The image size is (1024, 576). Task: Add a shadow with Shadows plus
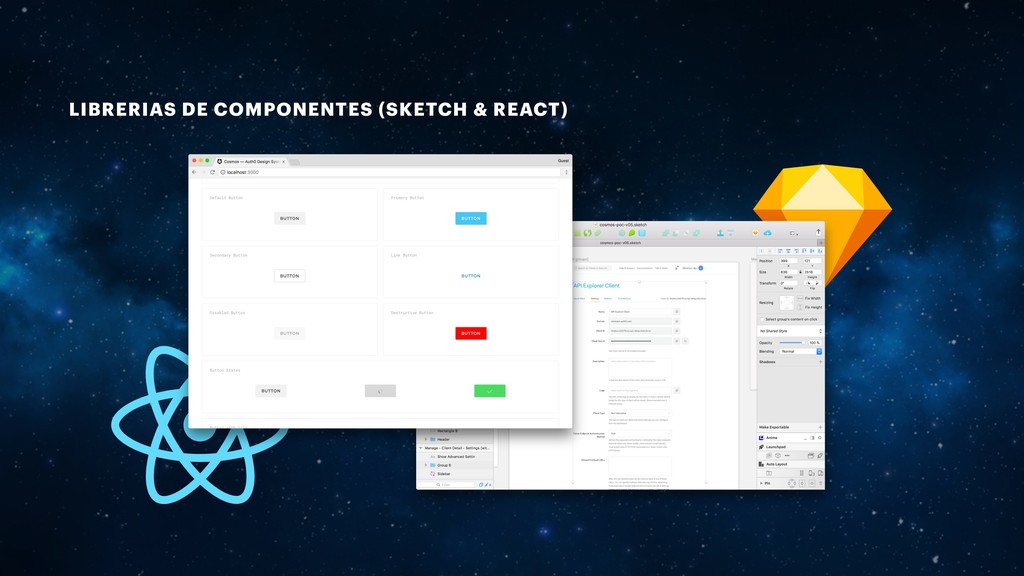tap(820, 362)
